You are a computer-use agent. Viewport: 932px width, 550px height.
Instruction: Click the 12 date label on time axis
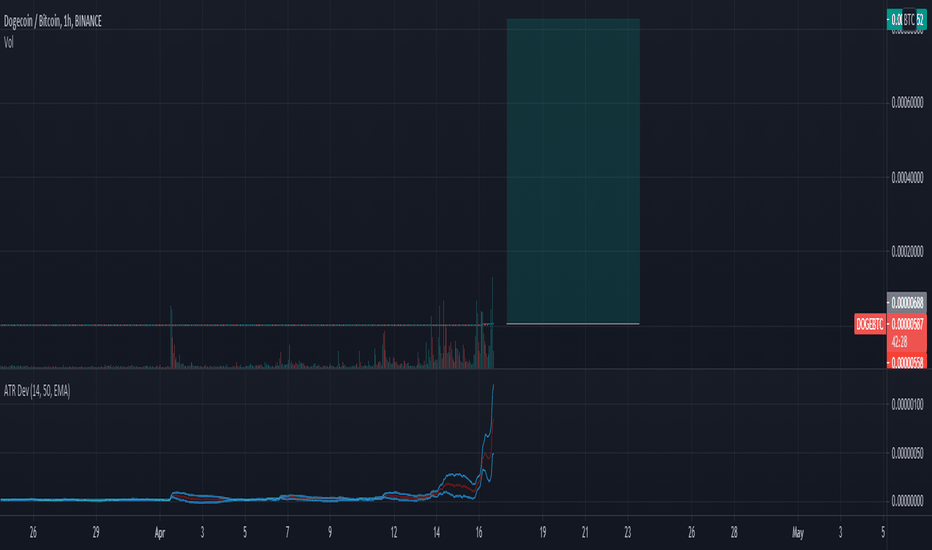[x=393, y=533]
